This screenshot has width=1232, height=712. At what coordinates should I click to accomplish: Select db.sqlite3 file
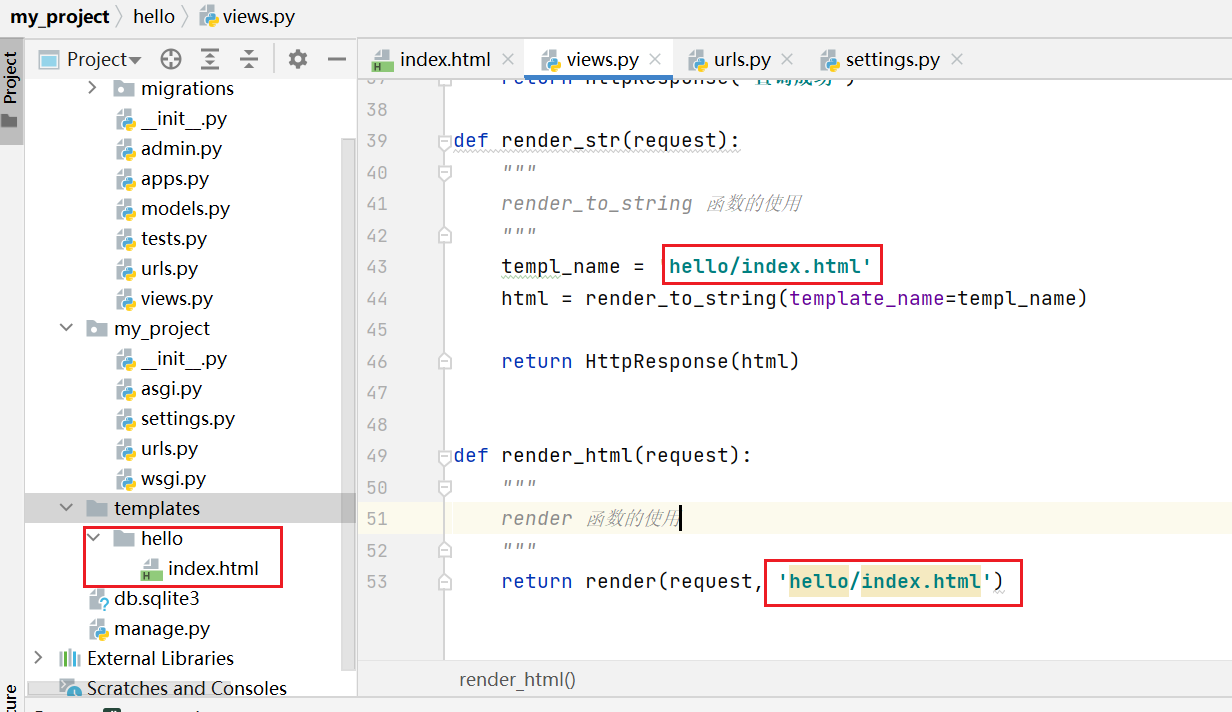coord(156,598)
